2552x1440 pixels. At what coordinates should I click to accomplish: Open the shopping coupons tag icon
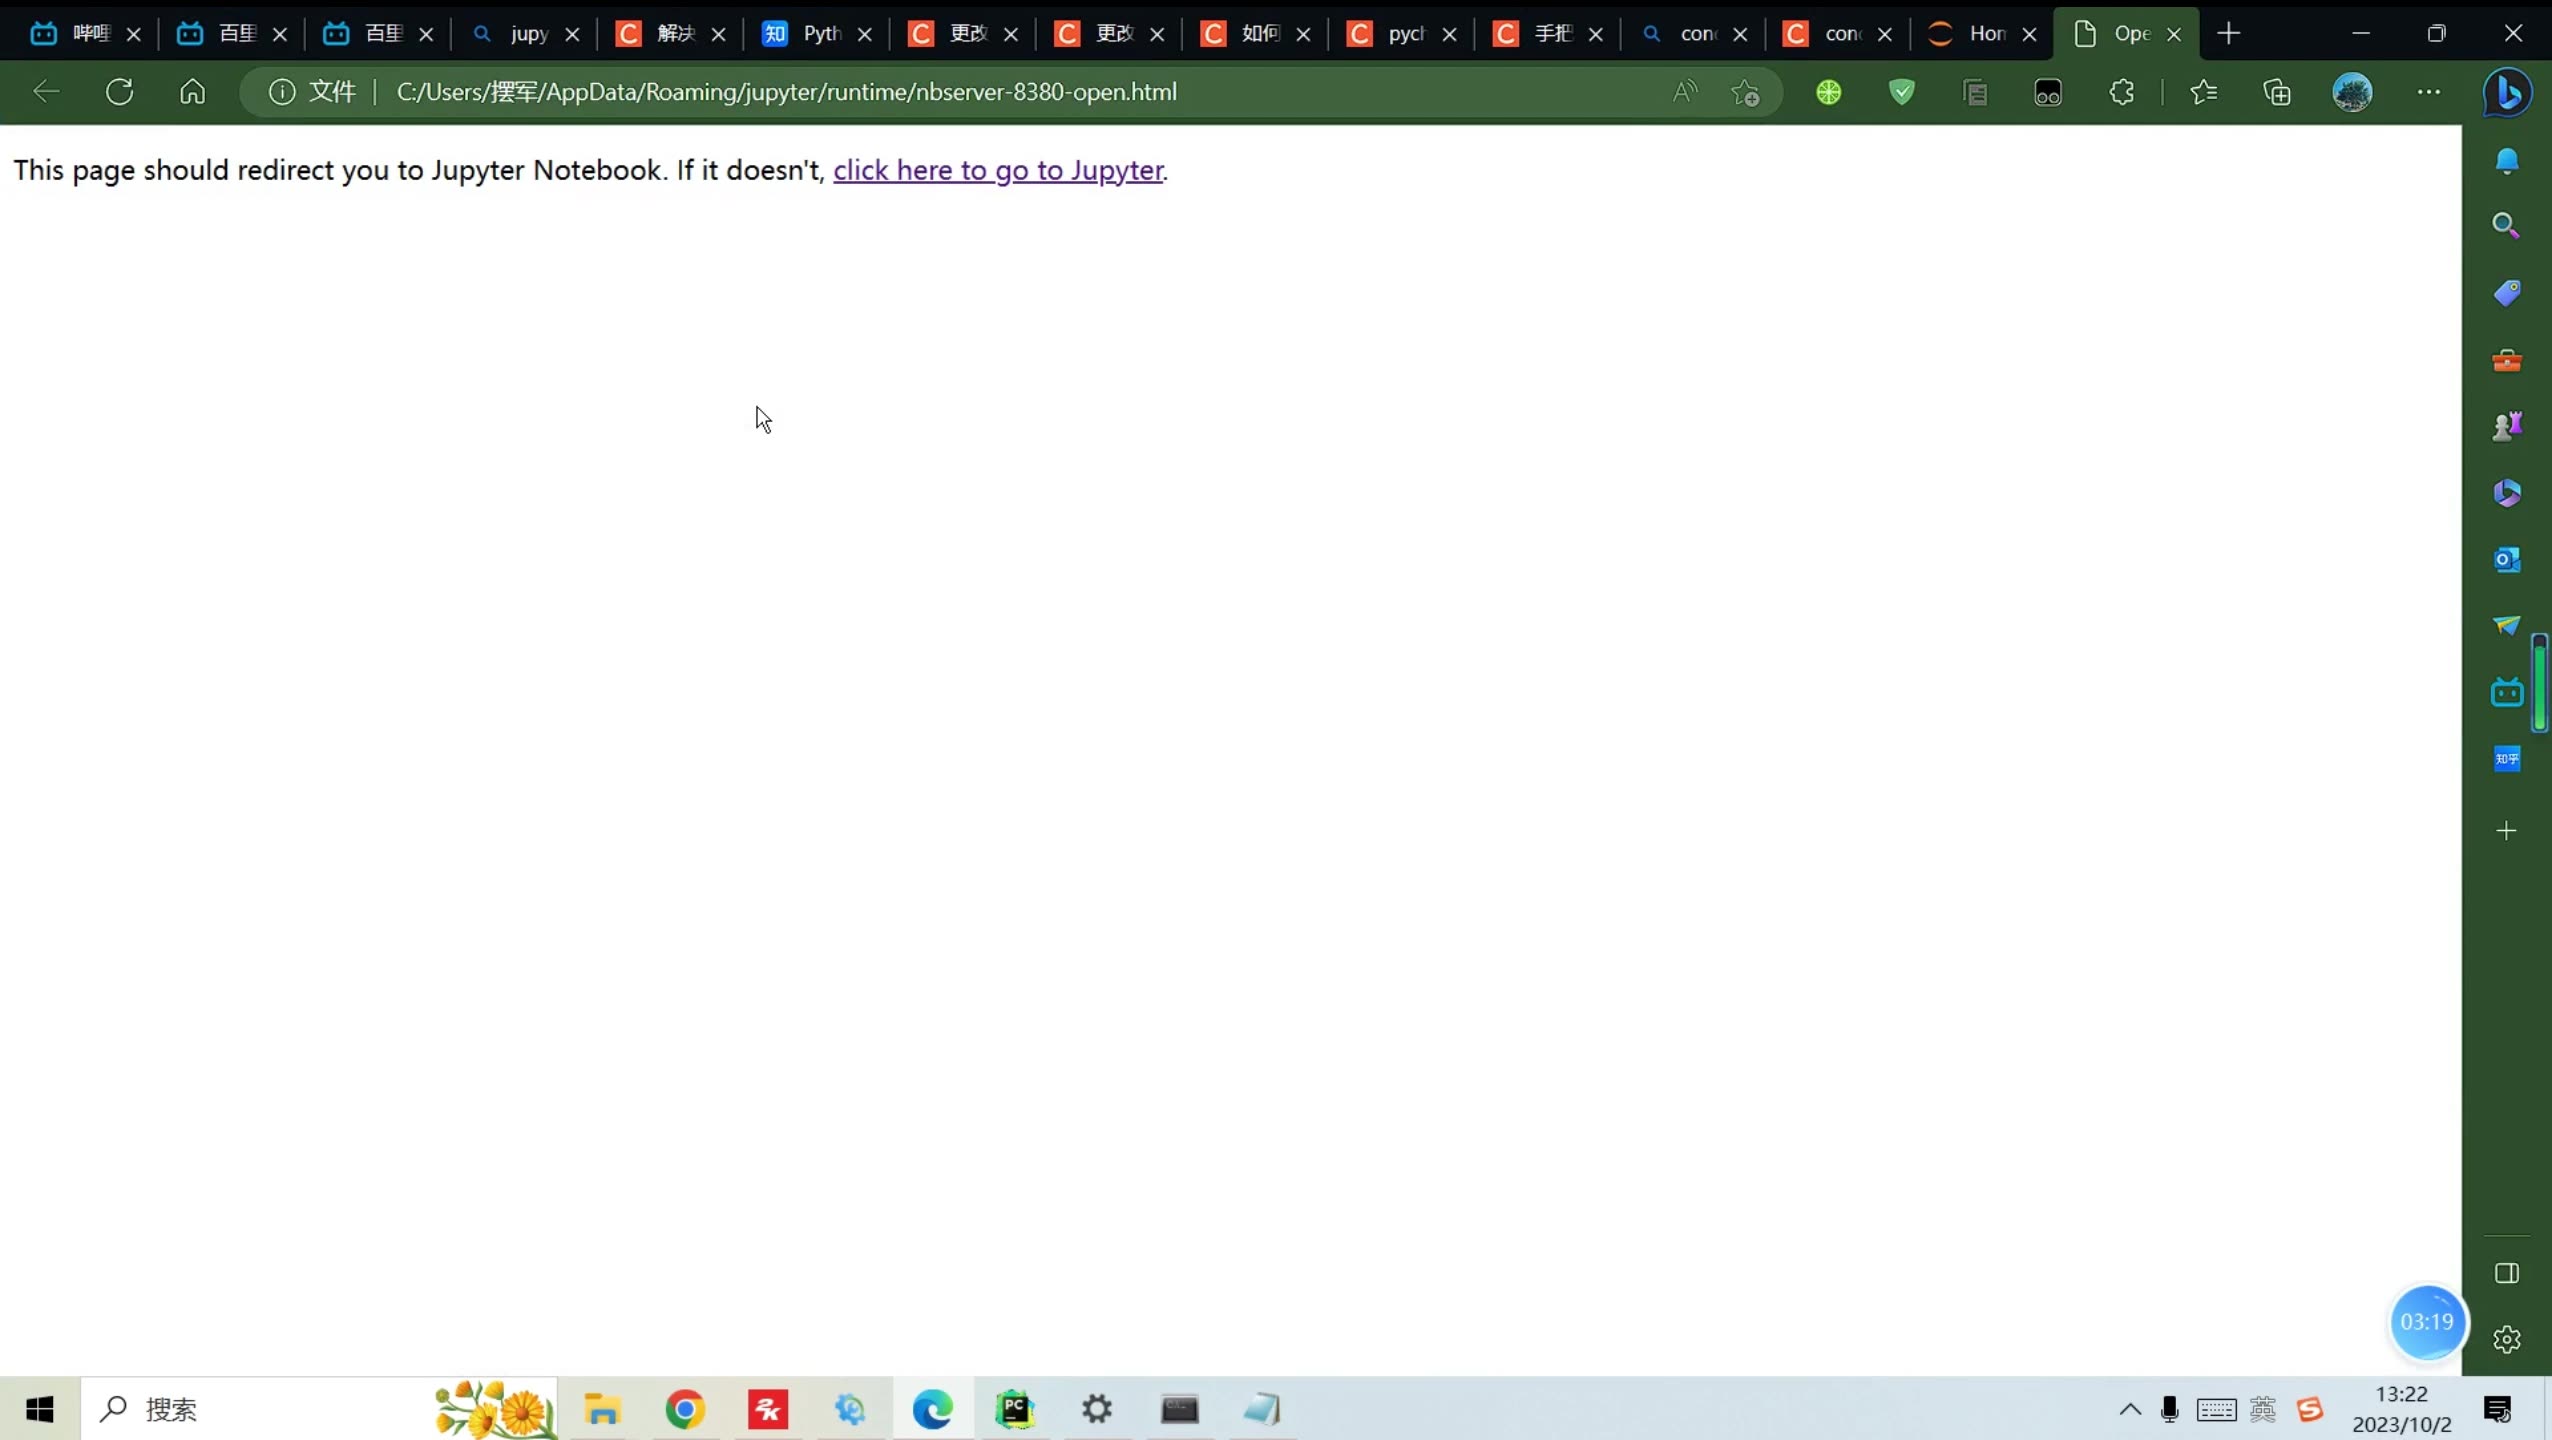click(2508, 293)
